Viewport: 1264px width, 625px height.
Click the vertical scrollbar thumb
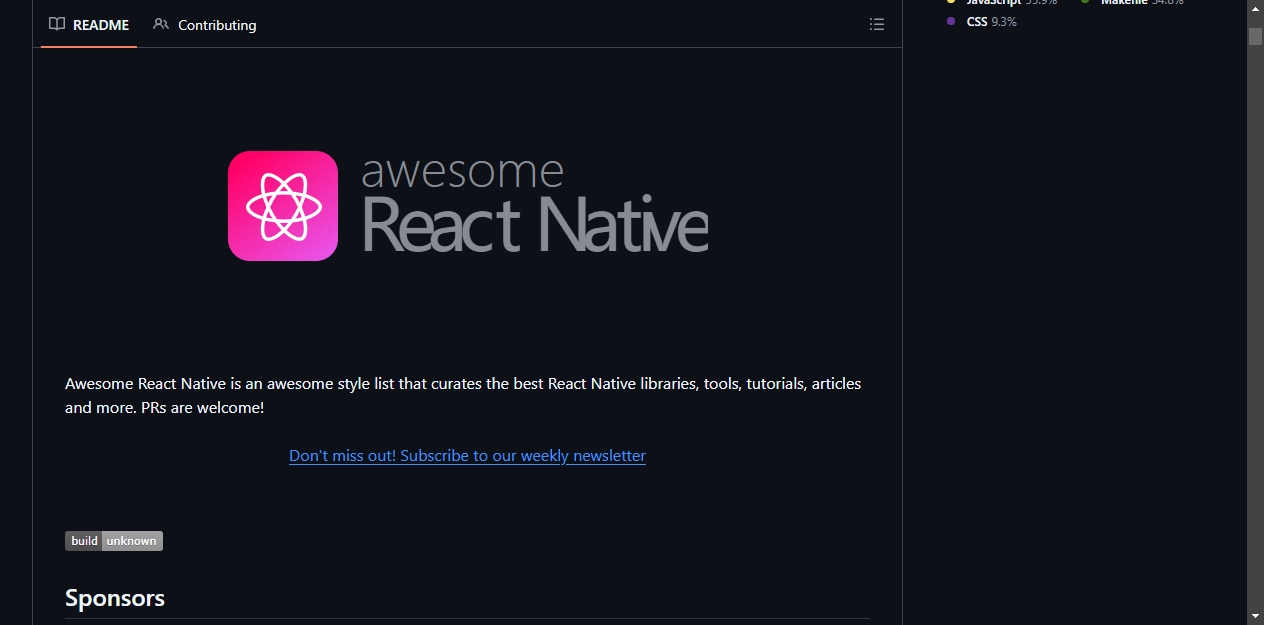pos(1255,36)
